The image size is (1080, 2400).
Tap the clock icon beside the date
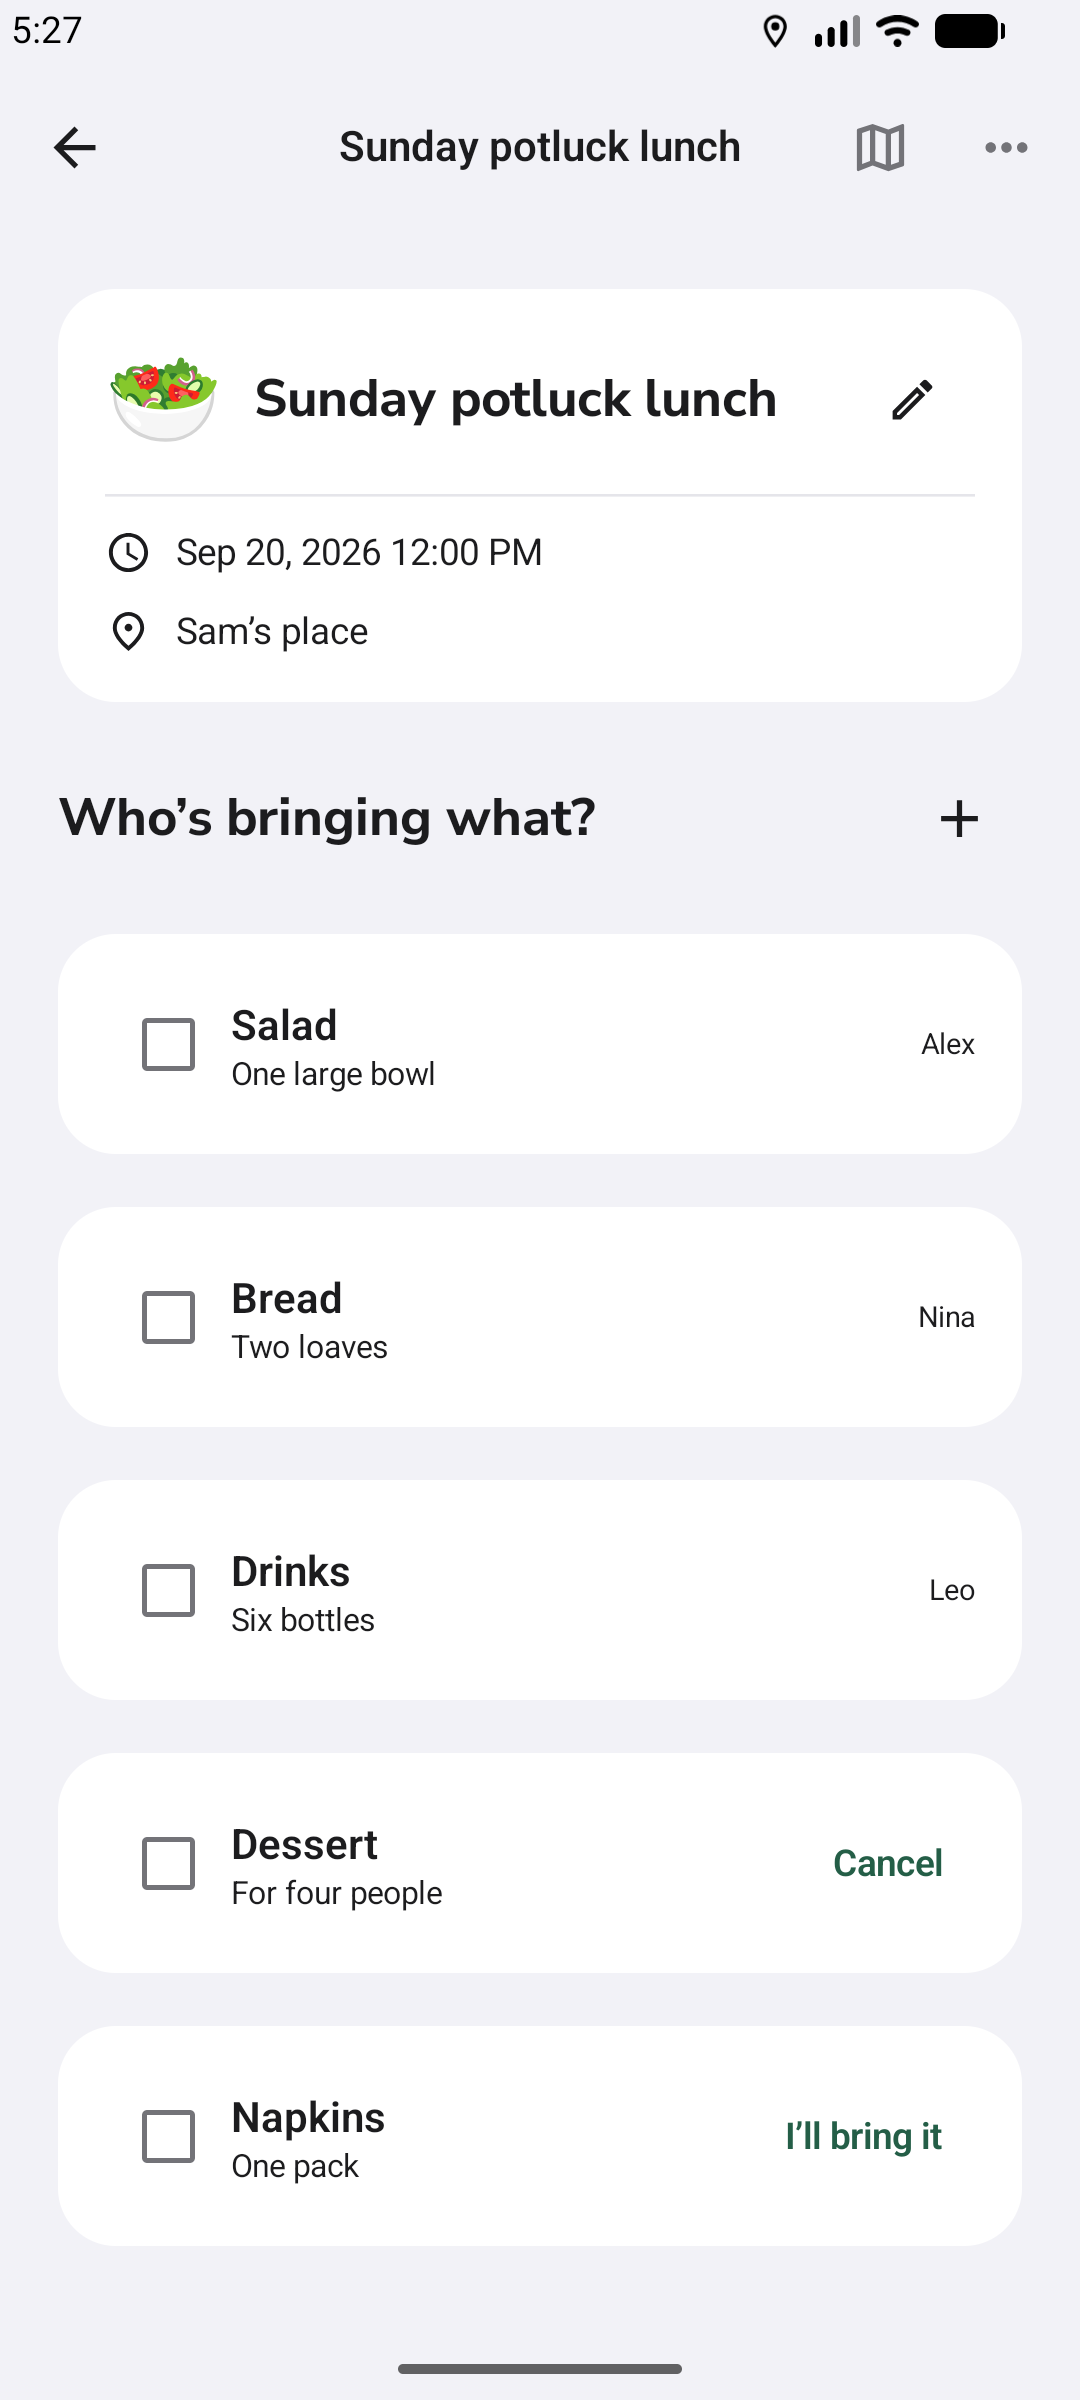[x=128, y=553]
